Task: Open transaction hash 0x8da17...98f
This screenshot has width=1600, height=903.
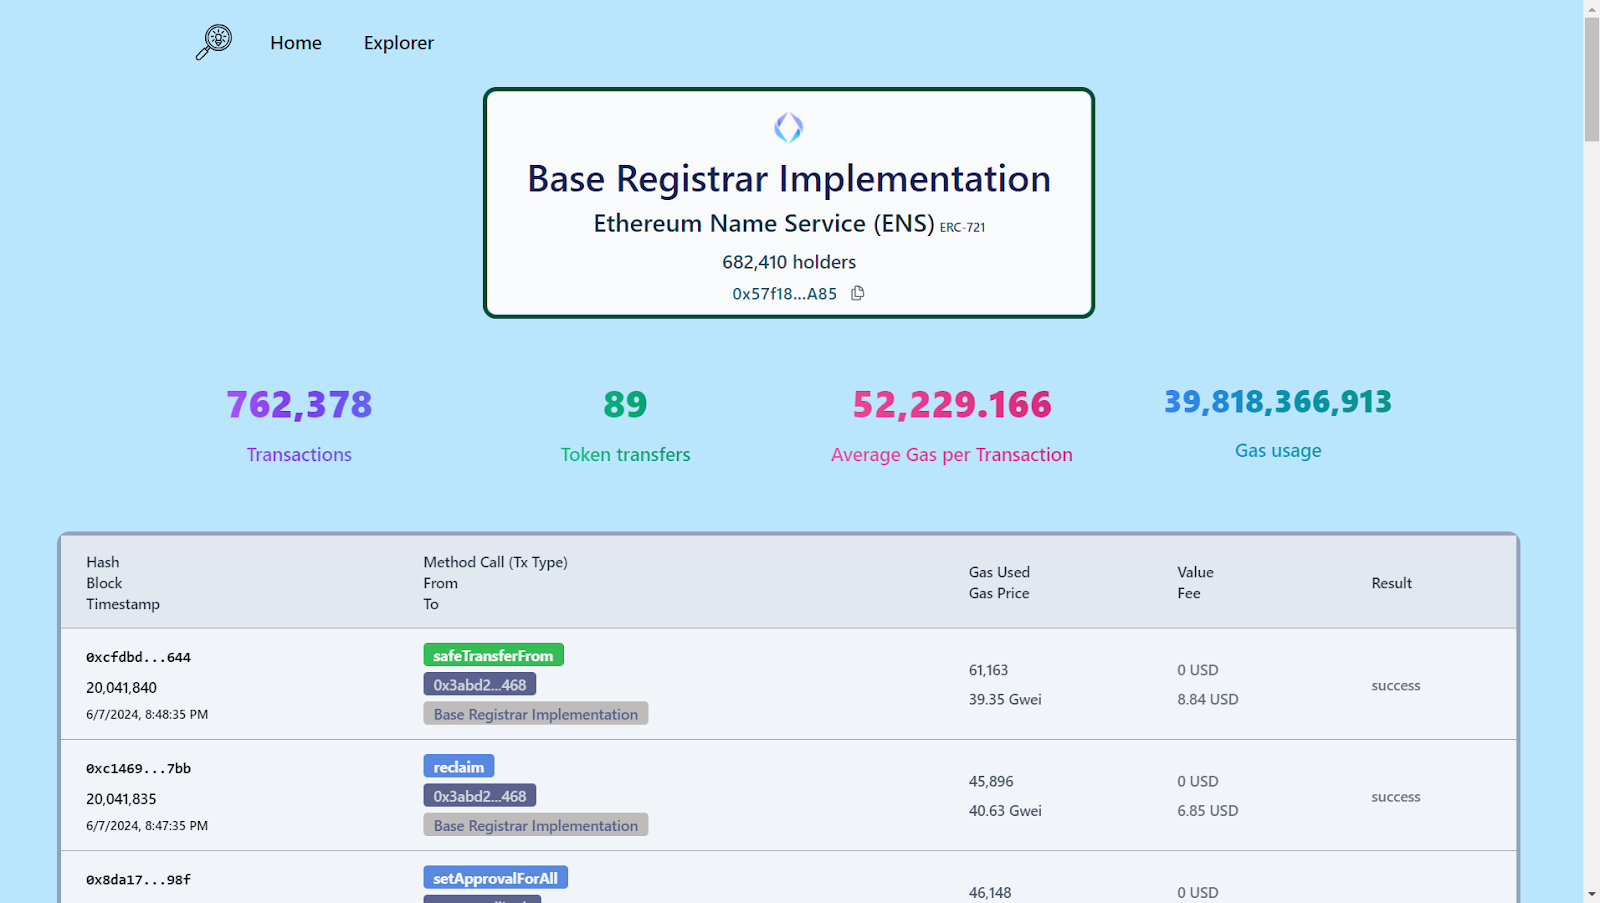Action: (x=138, y=880)
